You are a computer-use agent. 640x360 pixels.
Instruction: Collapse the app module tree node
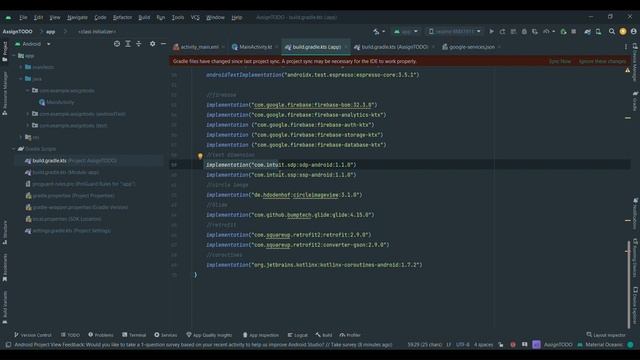click(x=14, y=56)
